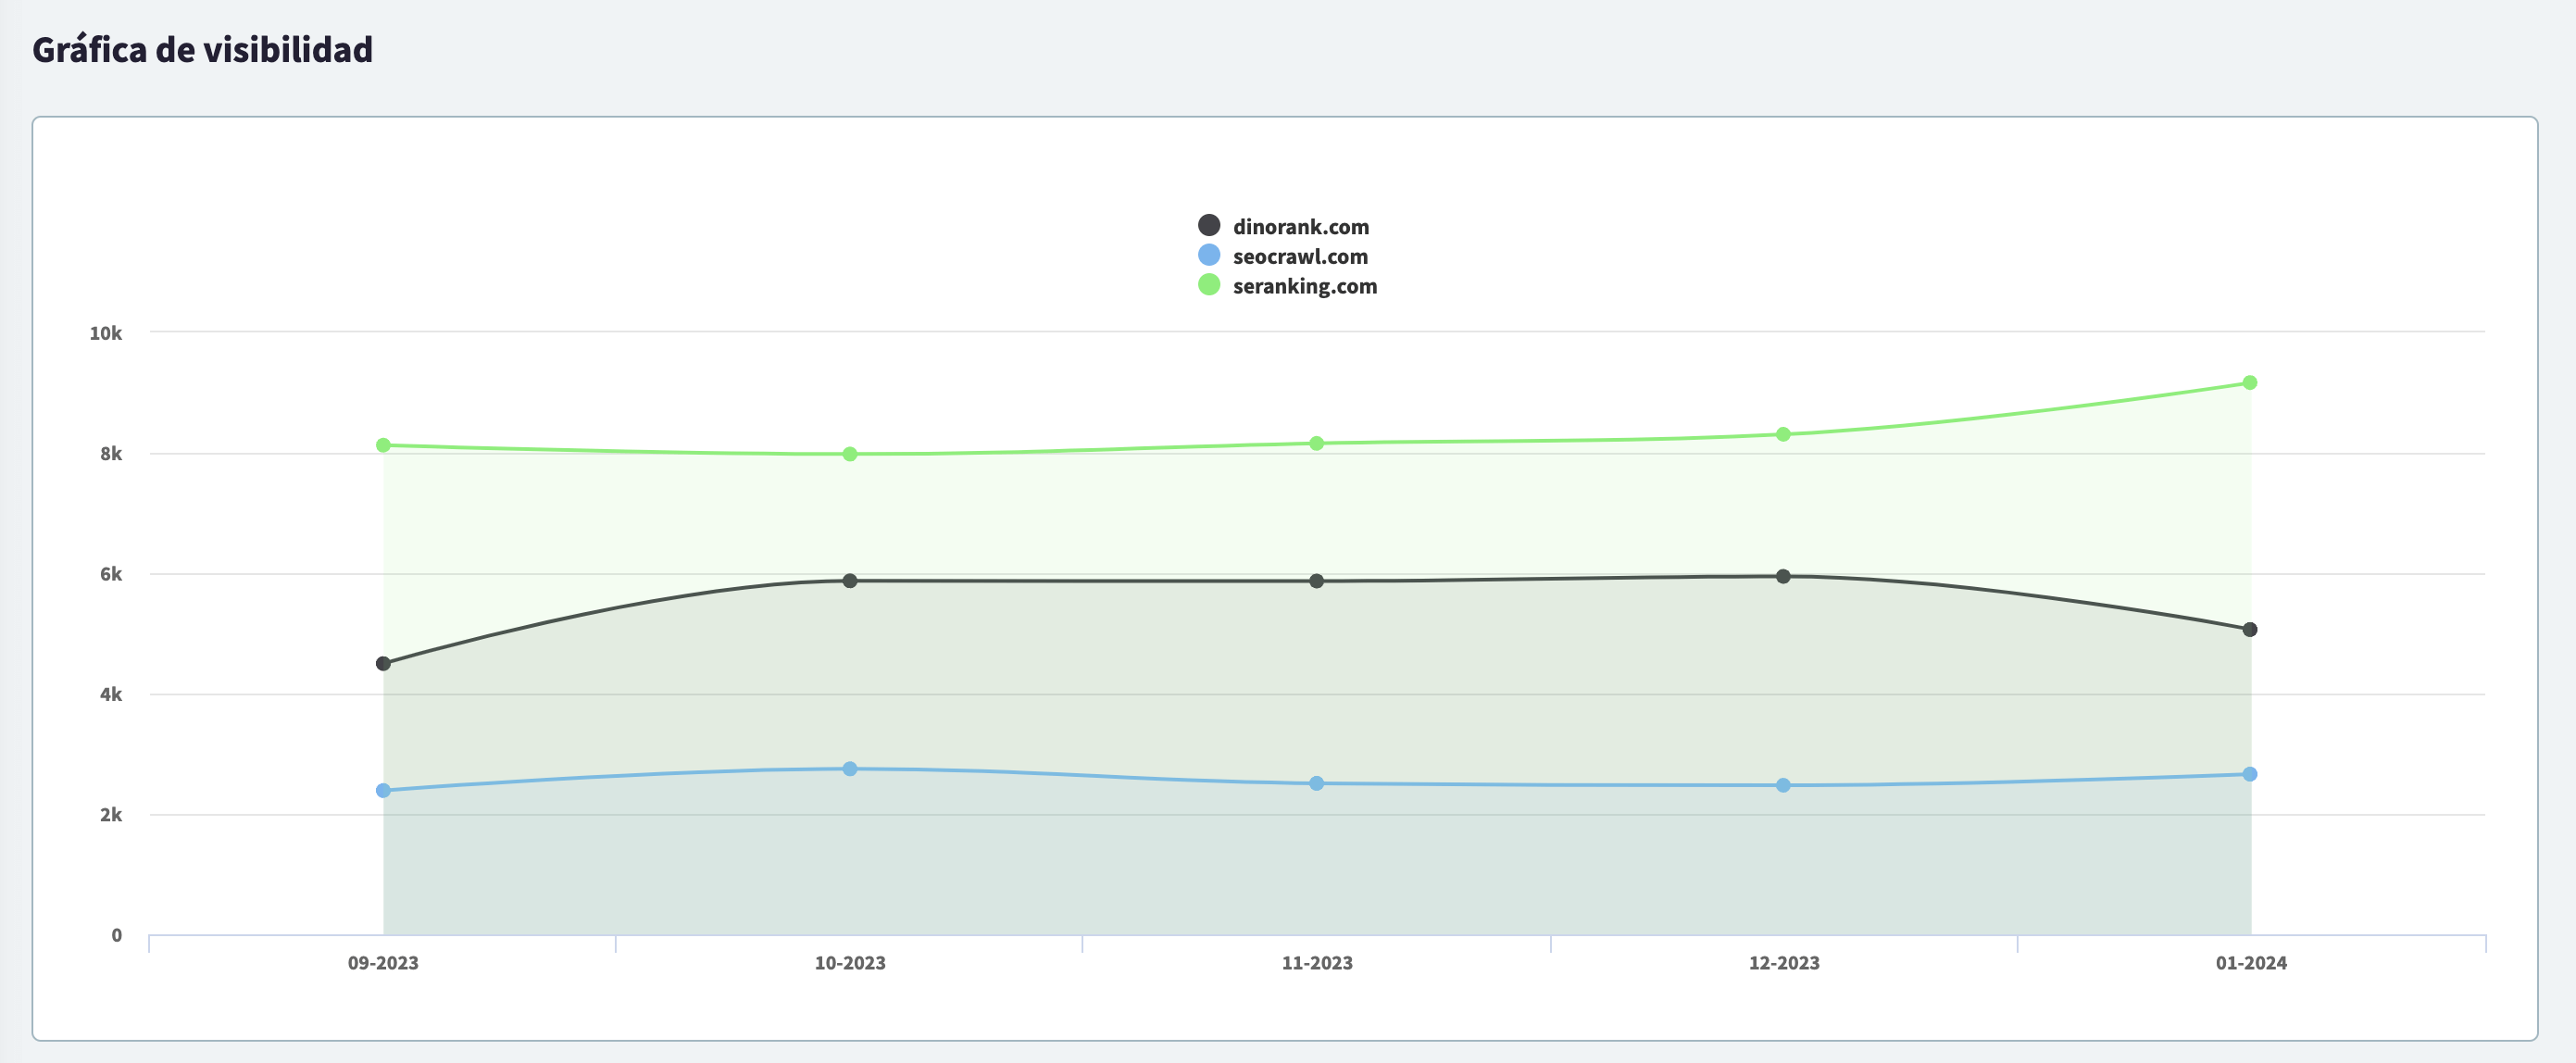The width and height of the screenshot is (2576, 1063).
Task: Toggle seranking.com legend series
Action: pyautogui.click(x=1304, y=286)
